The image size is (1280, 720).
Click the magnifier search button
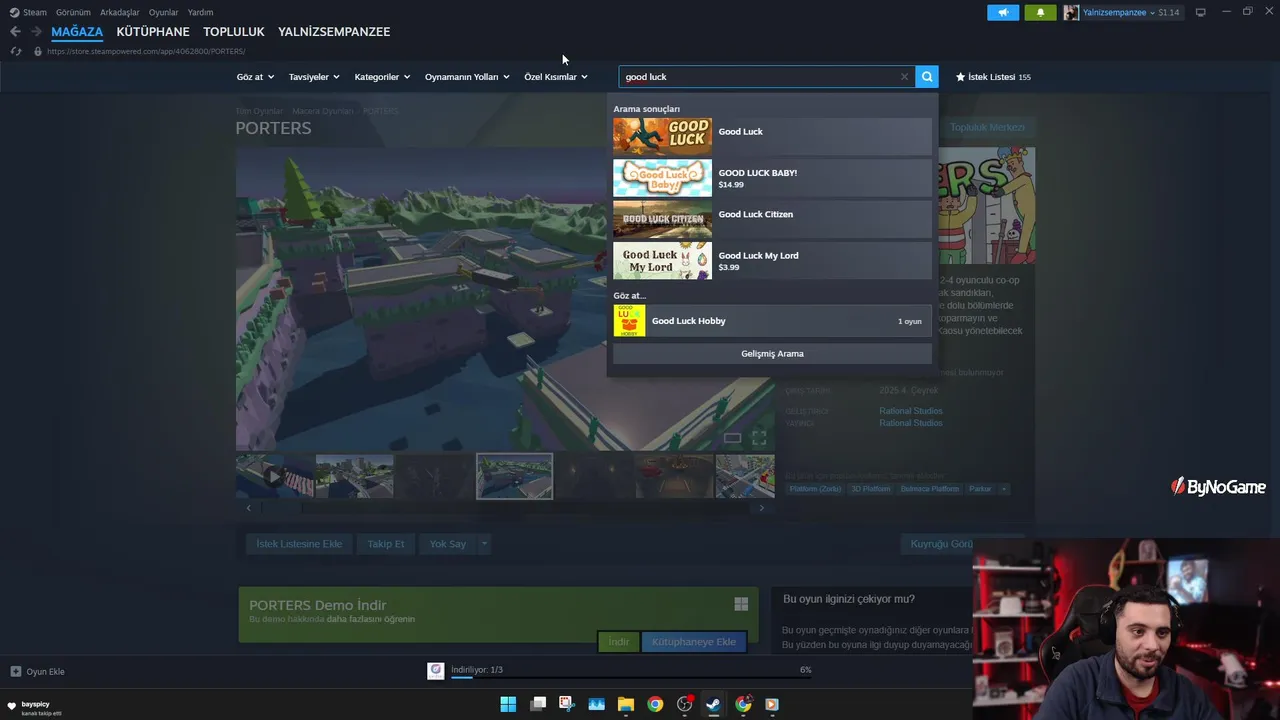pyautogui.click(x=927, y=76)
